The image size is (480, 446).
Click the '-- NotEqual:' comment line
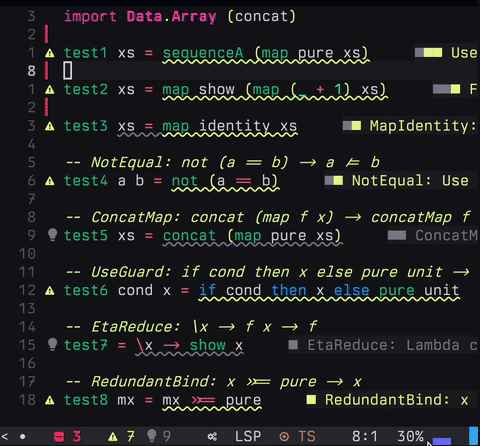click(x=223, y=162)
